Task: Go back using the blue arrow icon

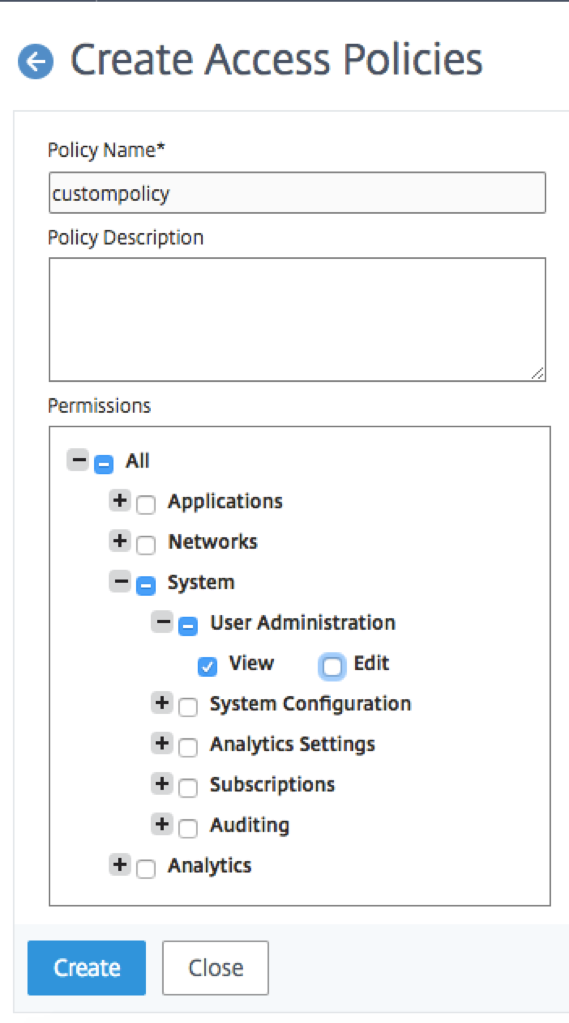Action: point(35,61)
